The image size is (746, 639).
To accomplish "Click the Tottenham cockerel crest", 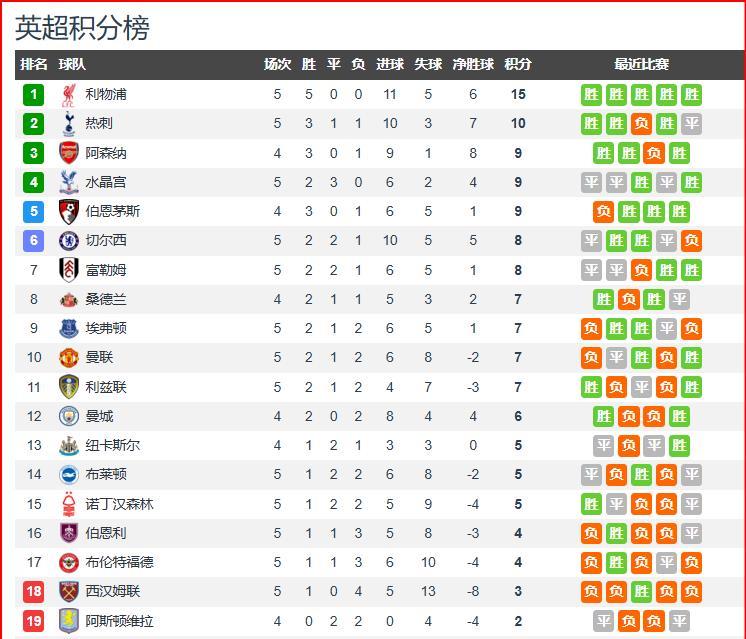I will (x=69, y=124).
